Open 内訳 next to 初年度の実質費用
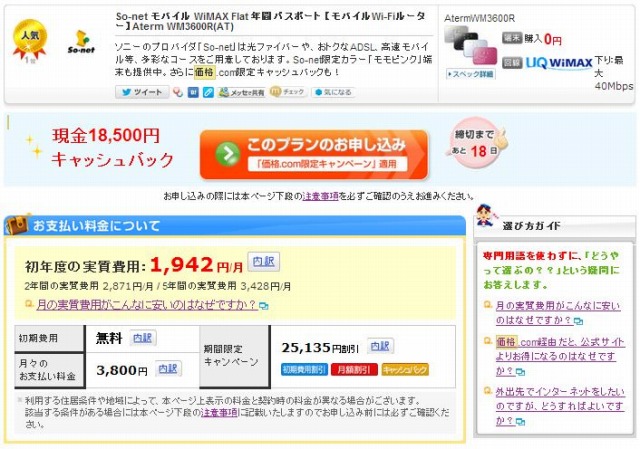The height and width of the screenshot is (449, 640). click(x=264, y=262)
